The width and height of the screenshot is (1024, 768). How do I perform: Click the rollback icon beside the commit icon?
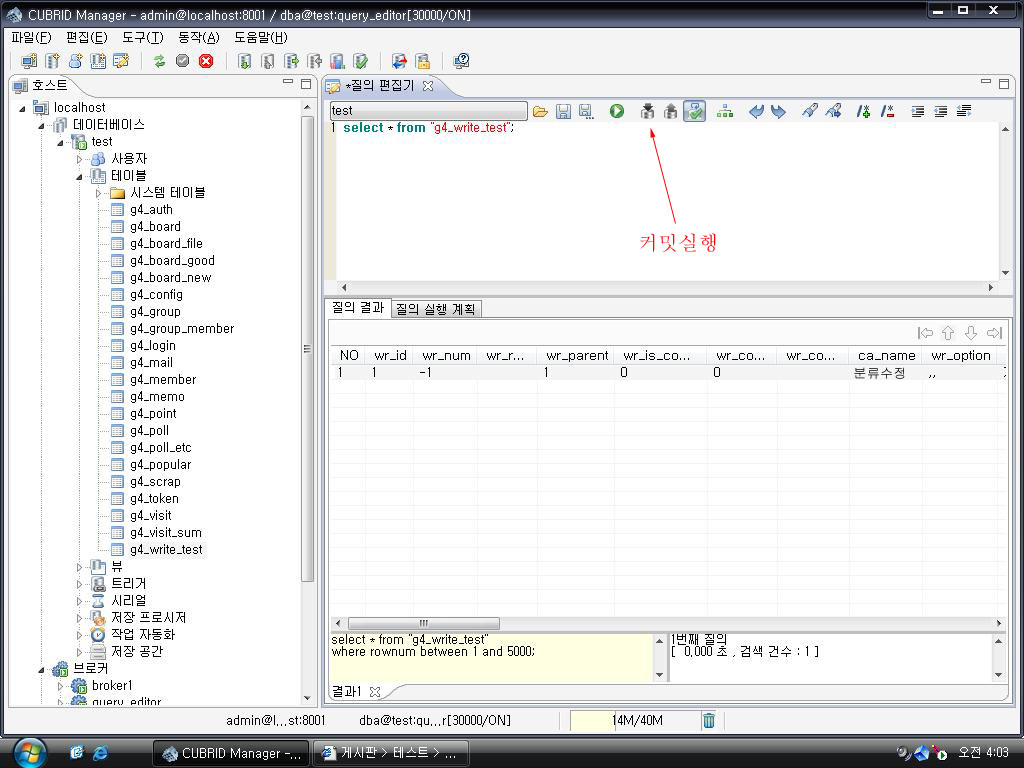click(670, 111)
